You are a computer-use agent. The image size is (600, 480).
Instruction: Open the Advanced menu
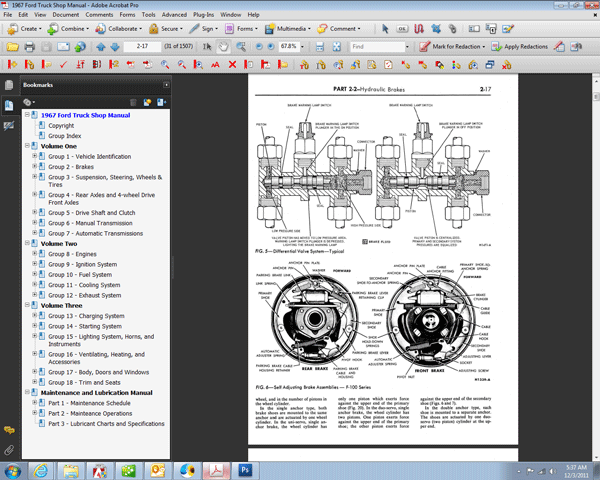[174, 15]
